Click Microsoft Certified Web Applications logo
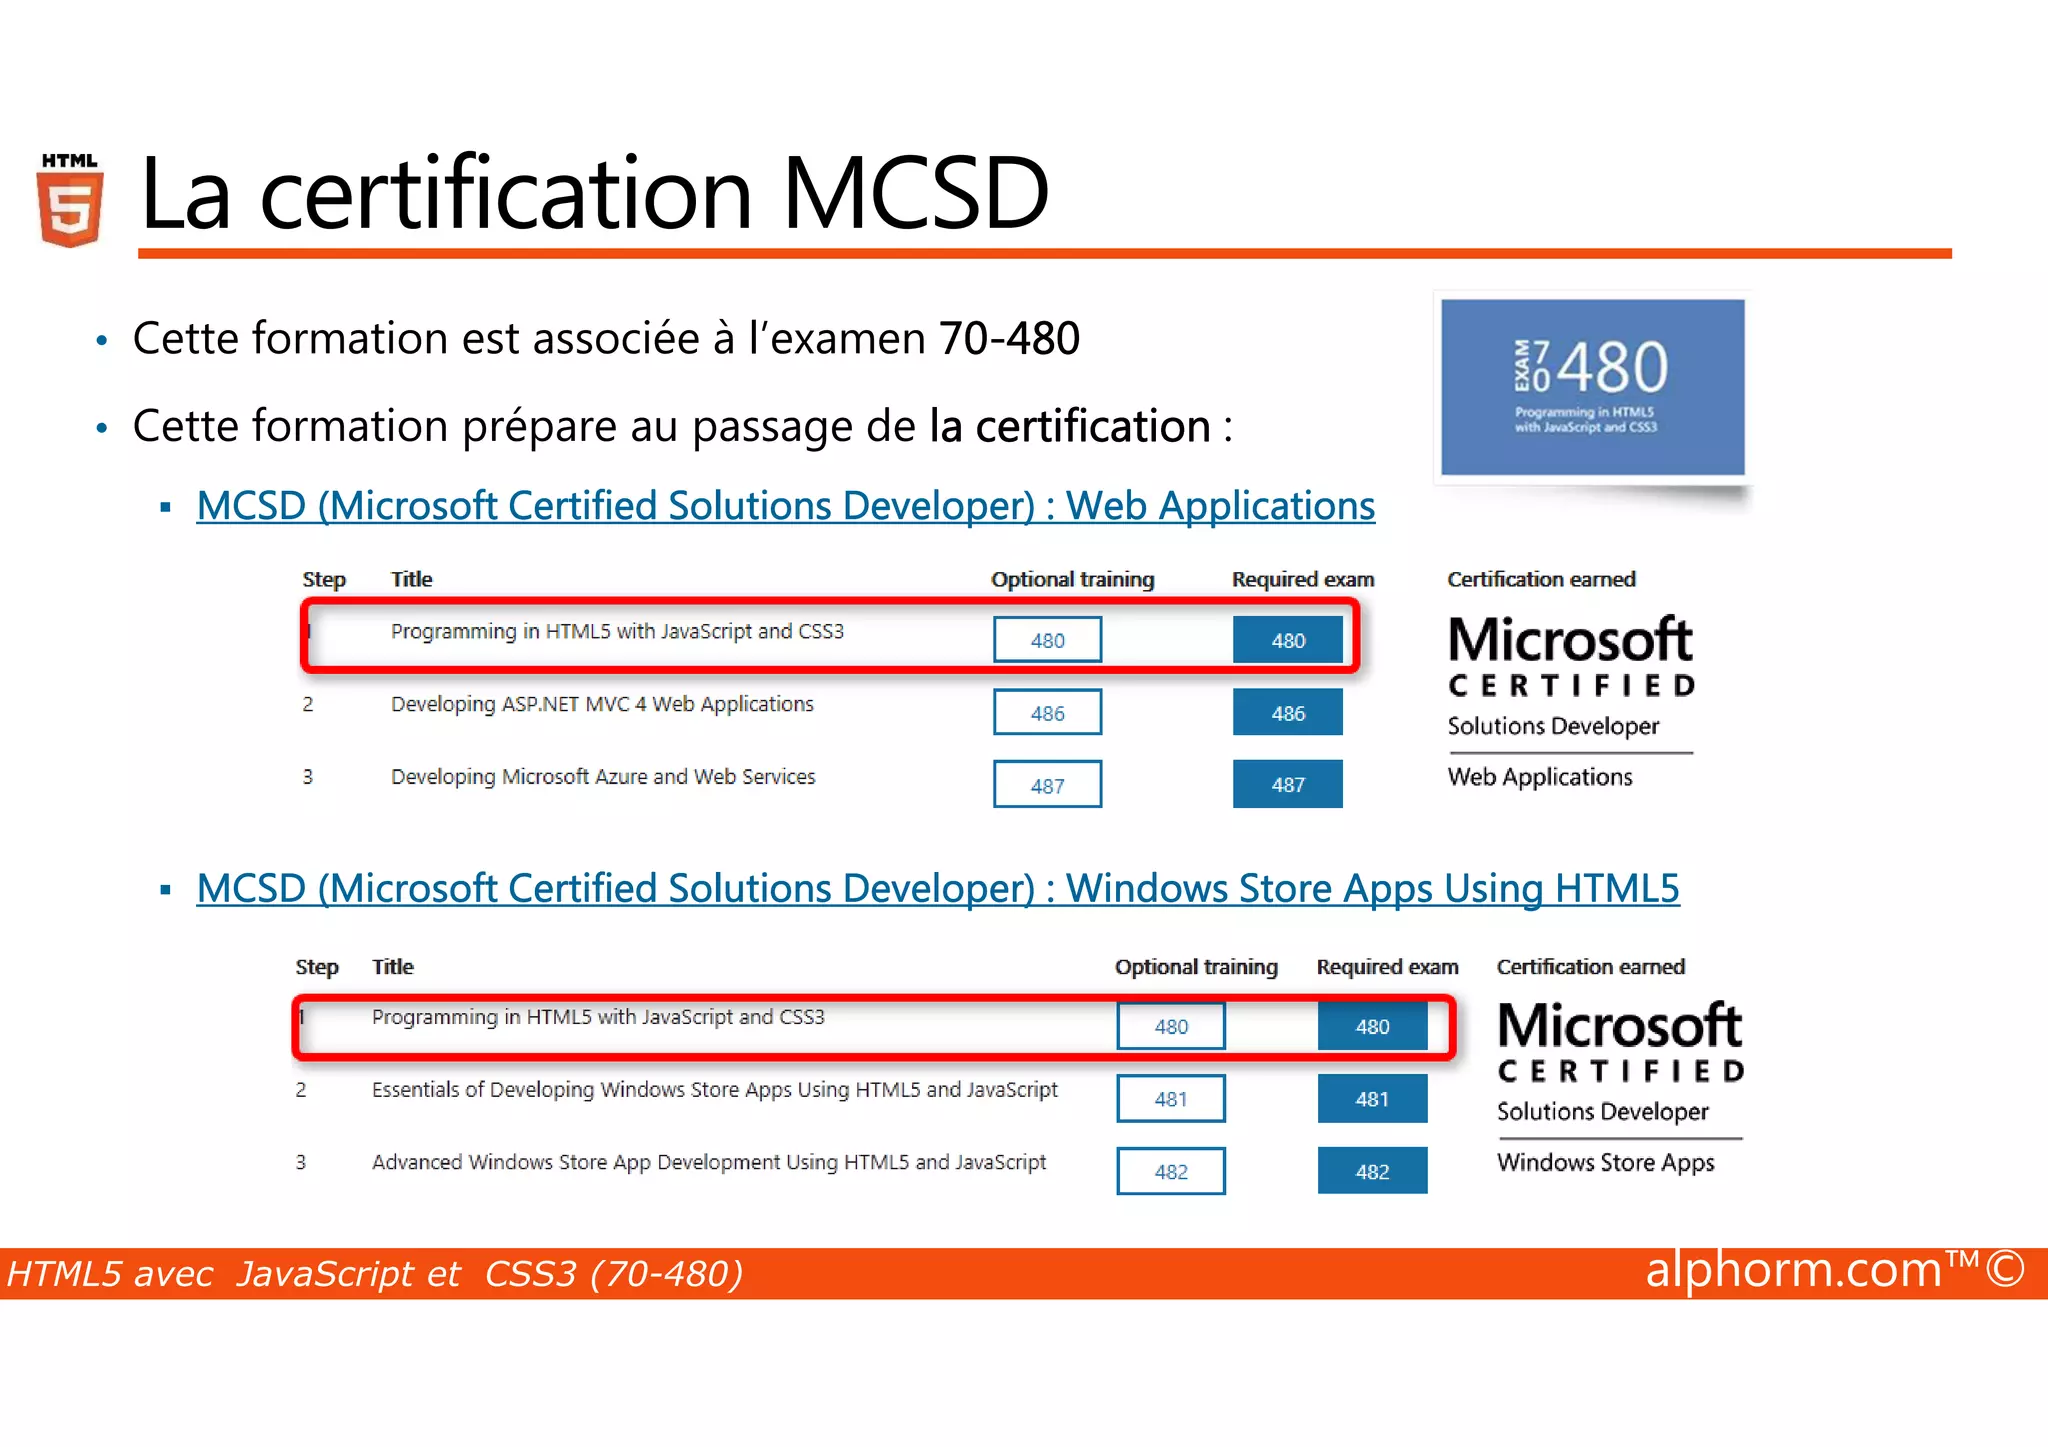The image size is (2048, 1447). tap(1571, 702)
